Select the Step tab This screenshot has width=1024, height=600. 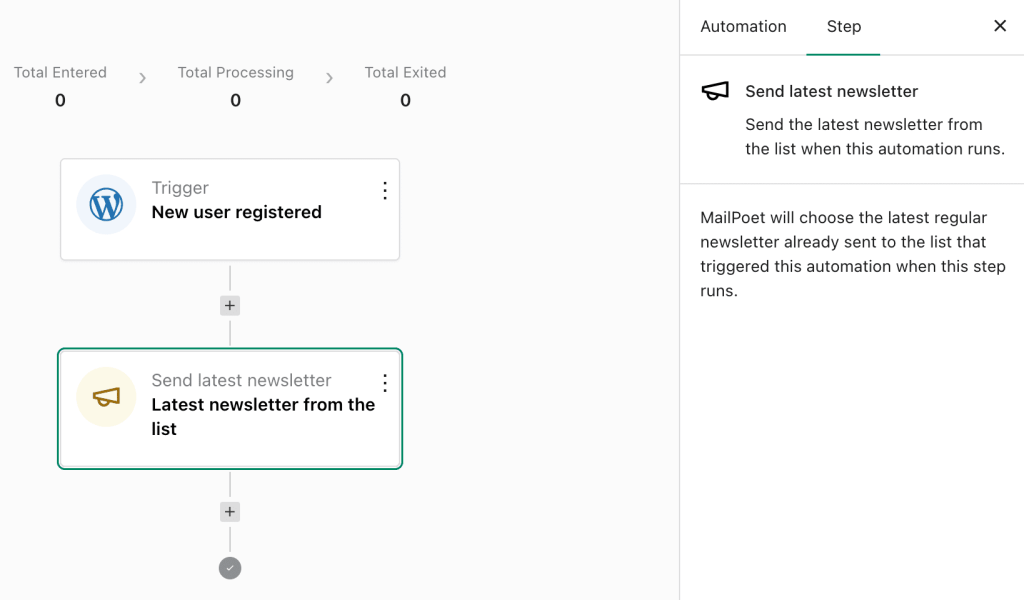point(843,27)
